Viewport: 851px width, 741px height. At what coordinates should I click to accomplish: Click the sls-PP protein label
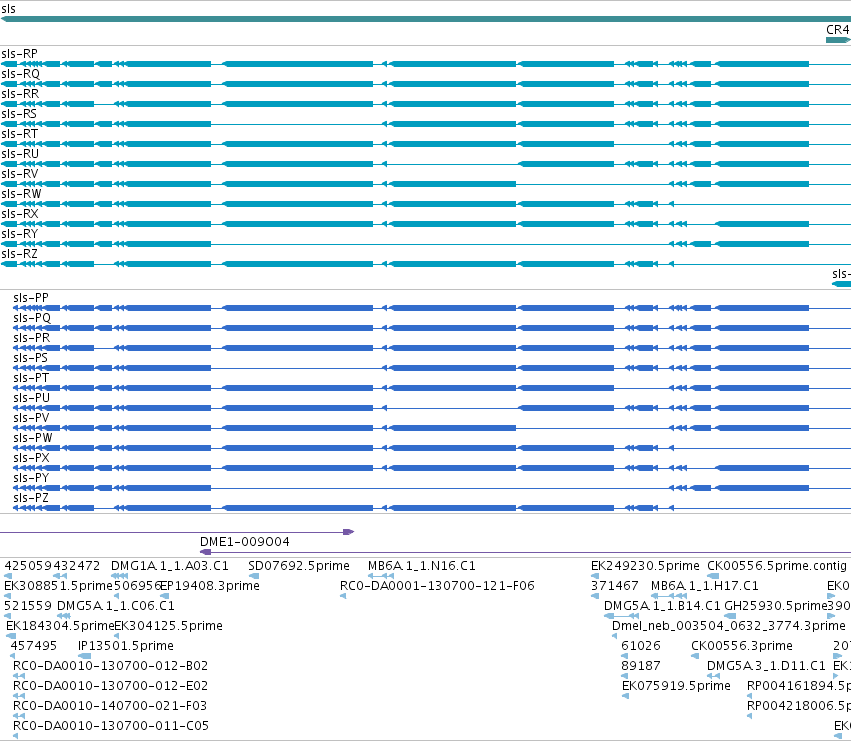click(31, 297)
